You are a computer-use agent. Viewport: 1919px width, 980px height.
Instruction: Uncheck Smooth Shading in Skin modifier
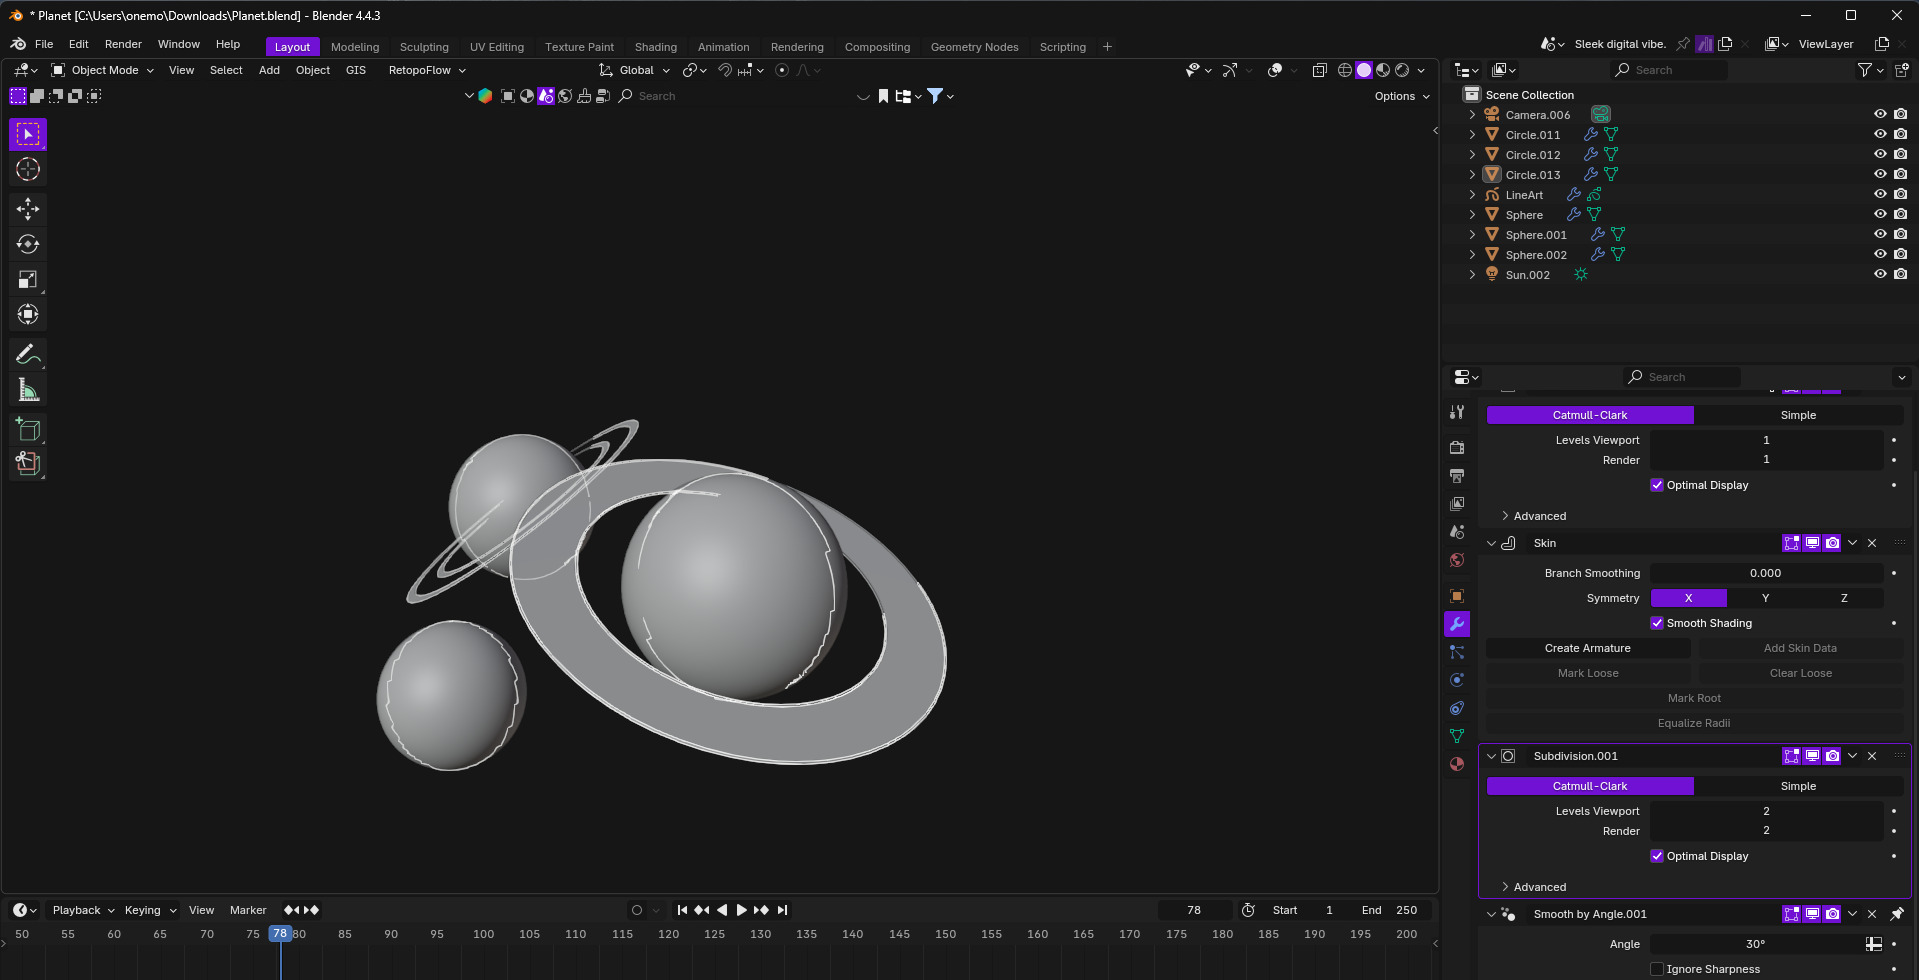tap(1657, 623)
